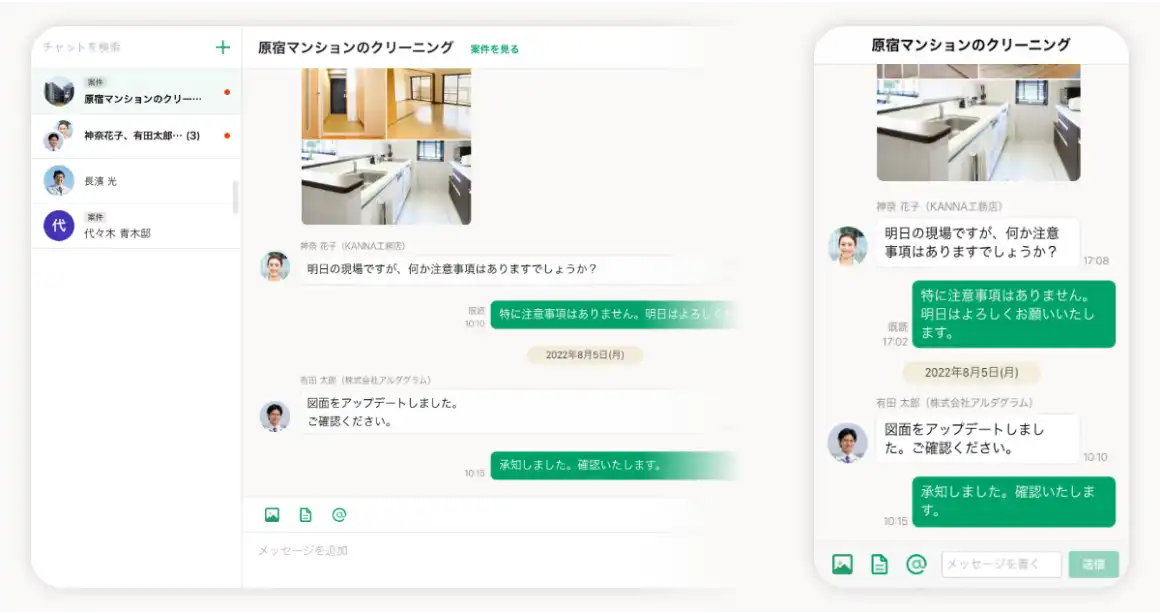Attach an image in the mobile chat view

point(841,564)
